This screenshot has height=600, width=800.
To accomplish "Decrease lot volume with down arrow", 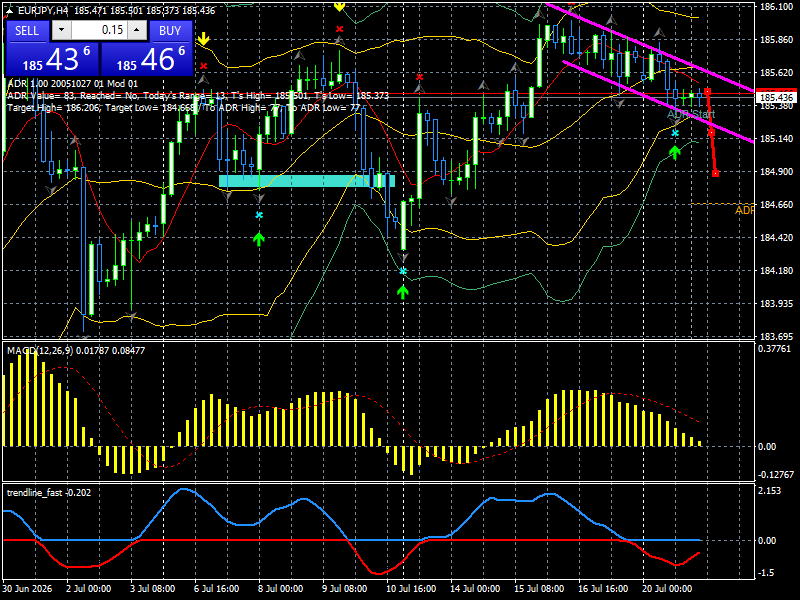I will coord(62,30).
